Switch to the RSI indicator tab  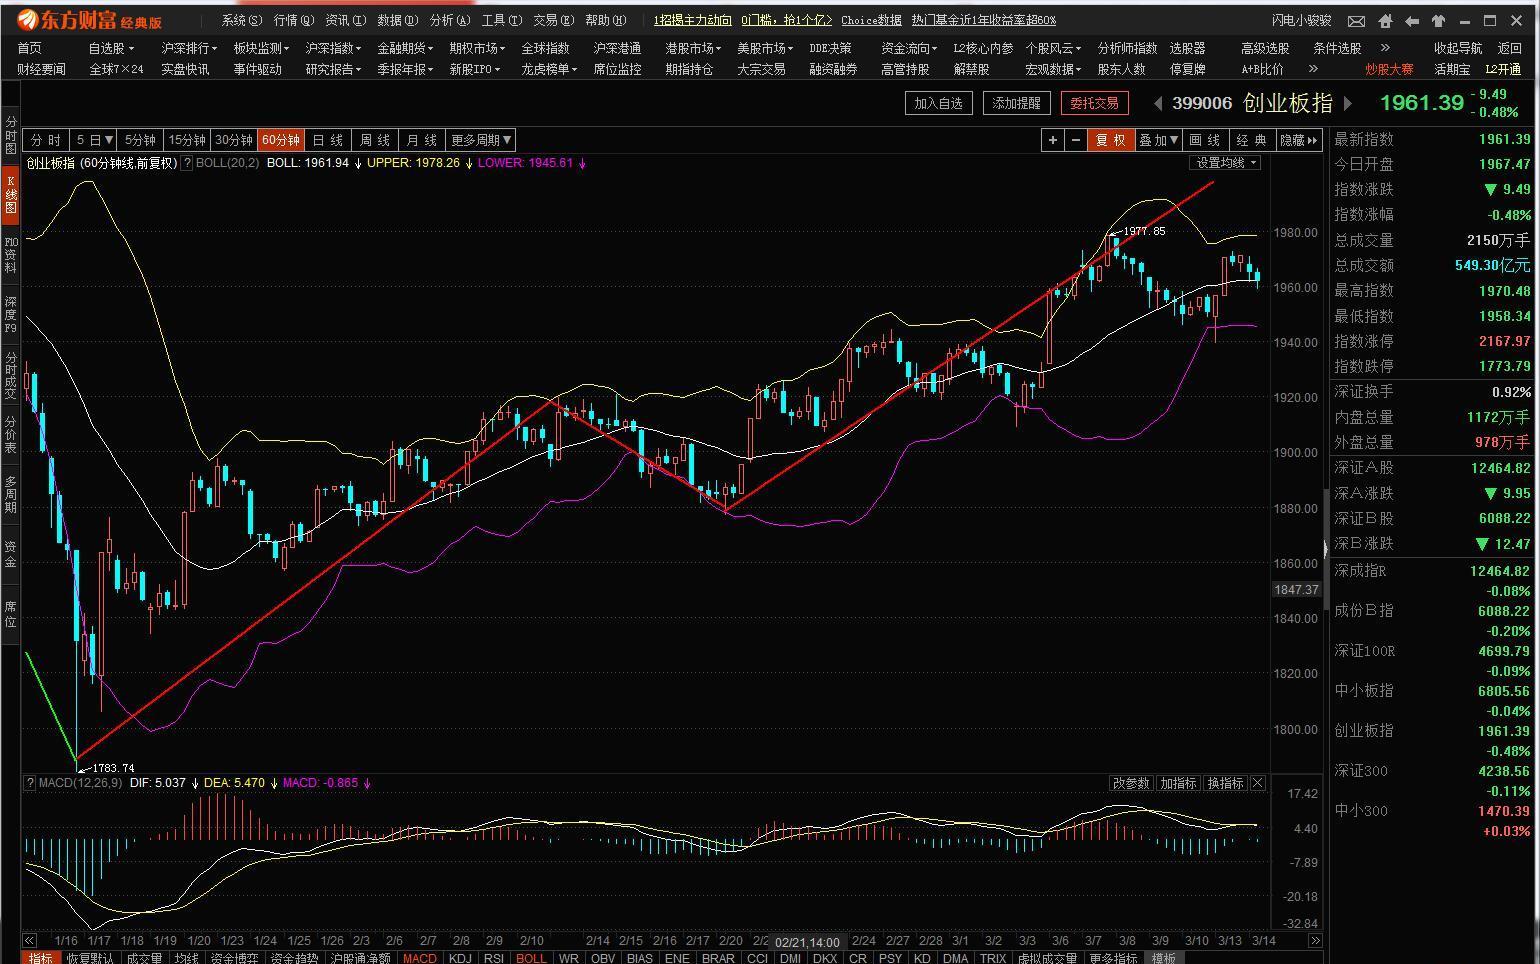tap(493, 958)
